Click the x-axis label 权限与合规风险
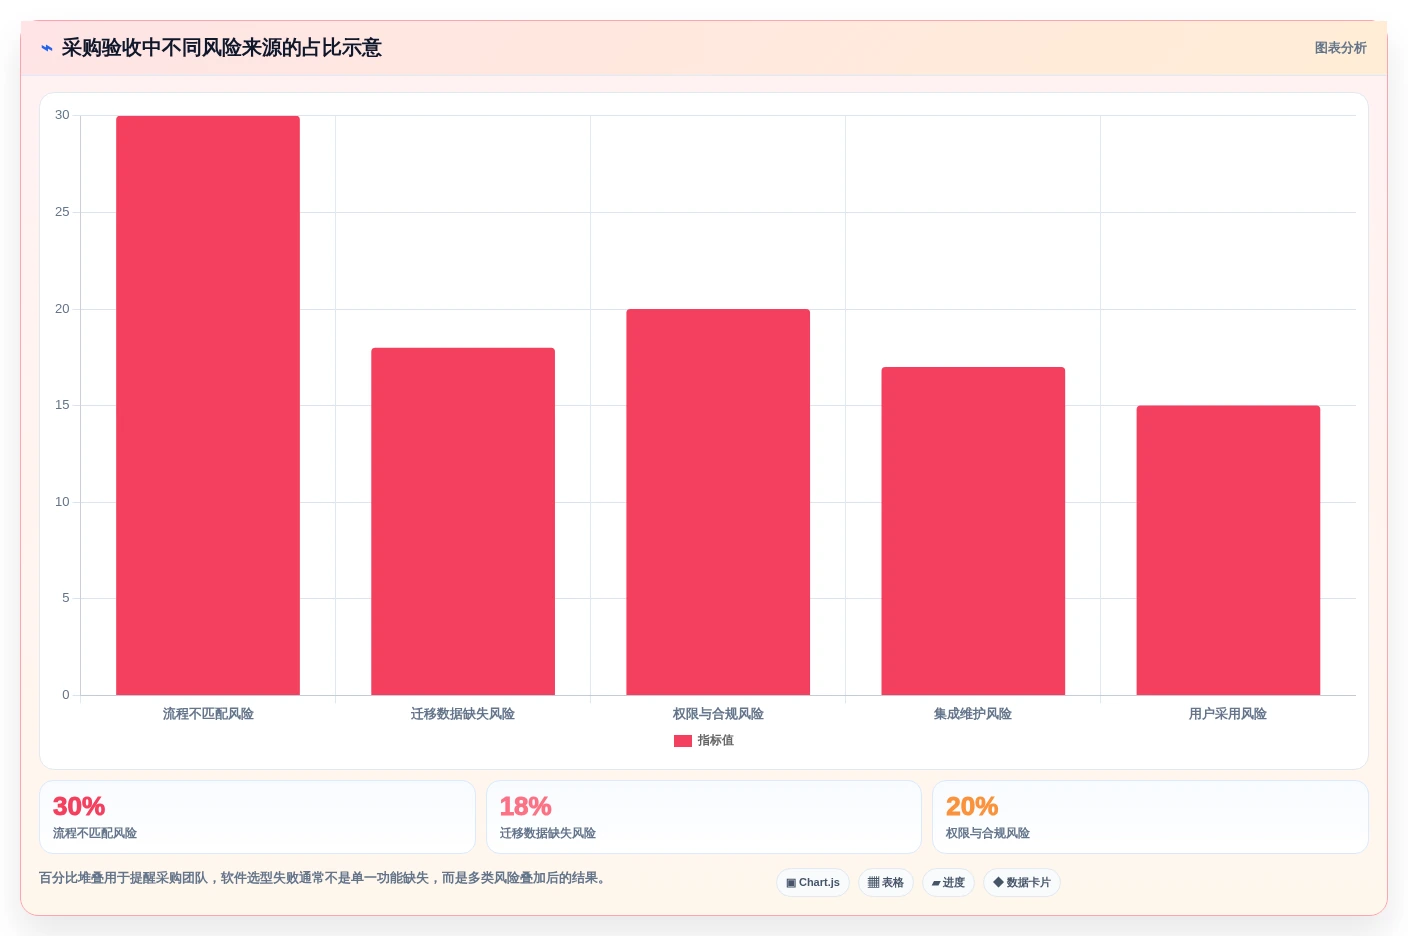This screenshot has height=936, width=1408. pos(718,714)
